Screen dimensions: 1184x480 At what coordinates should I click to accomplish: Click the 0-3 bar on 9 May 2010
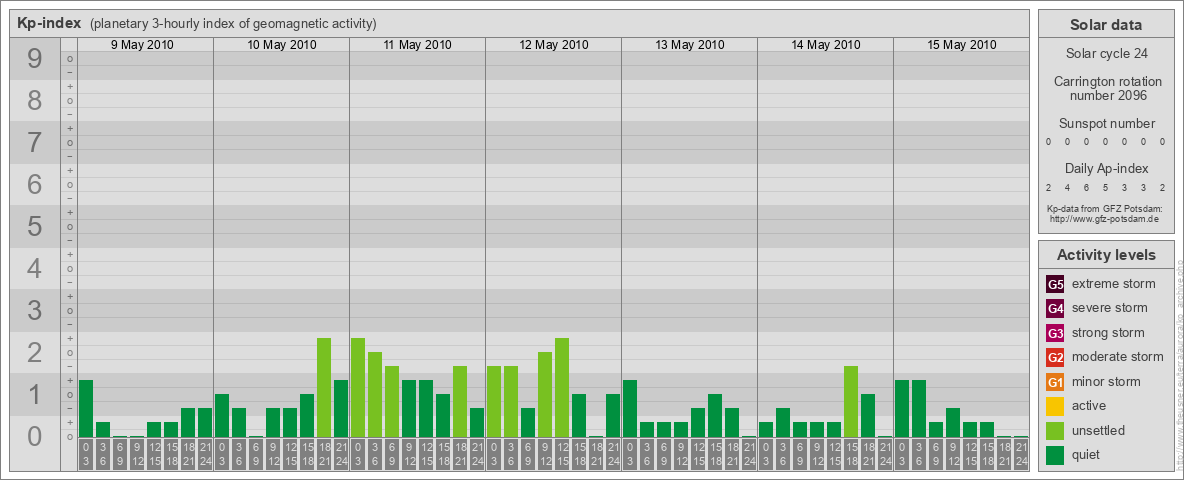[85, 408]
